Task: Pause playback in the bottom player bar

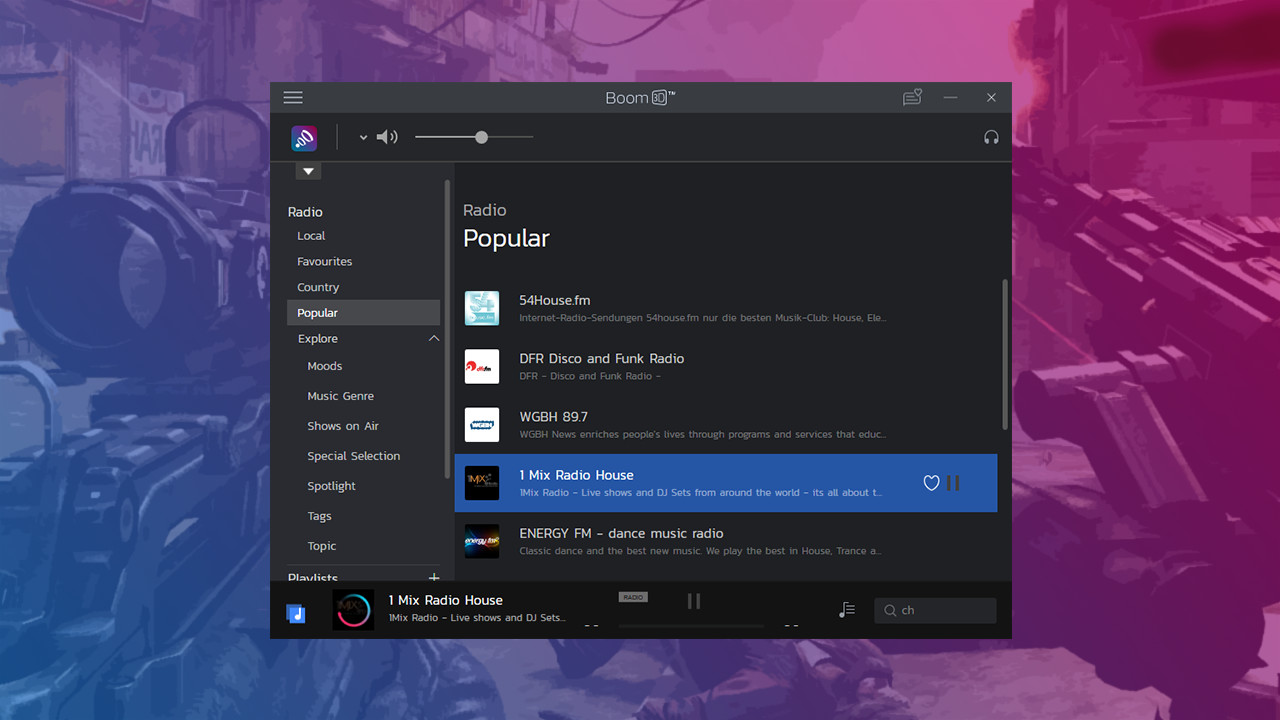Action: click(694, 601)
